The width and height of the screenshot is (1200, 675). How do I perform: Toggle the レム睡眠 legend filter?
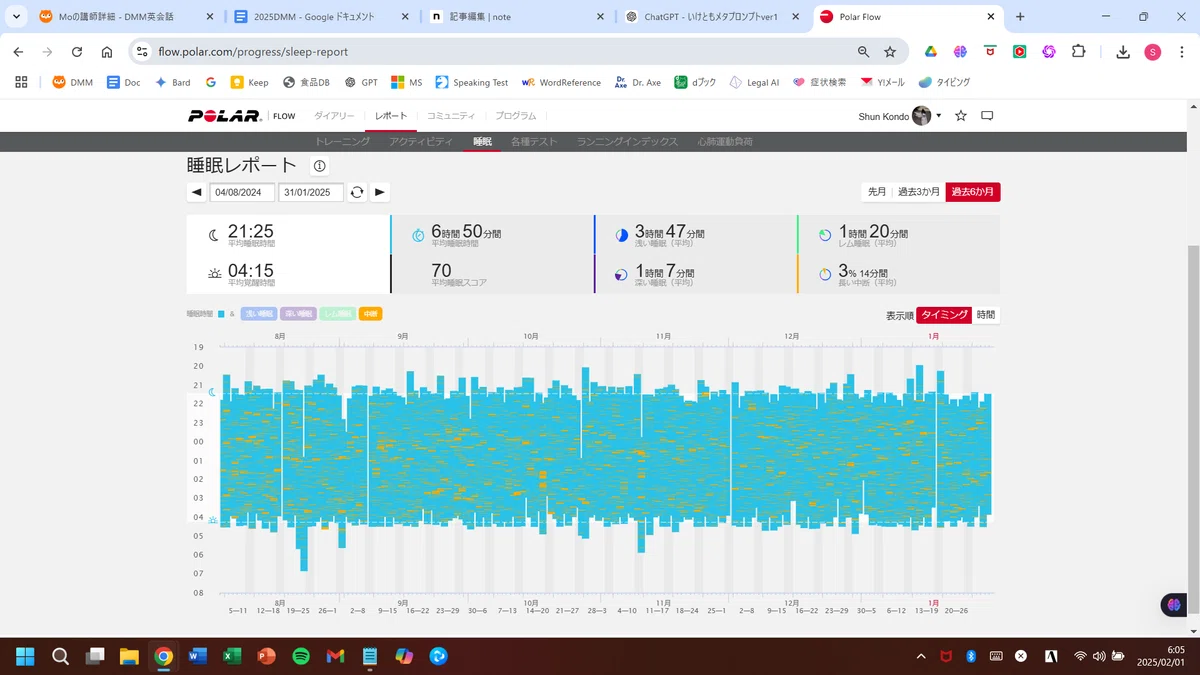coord(337,314)
